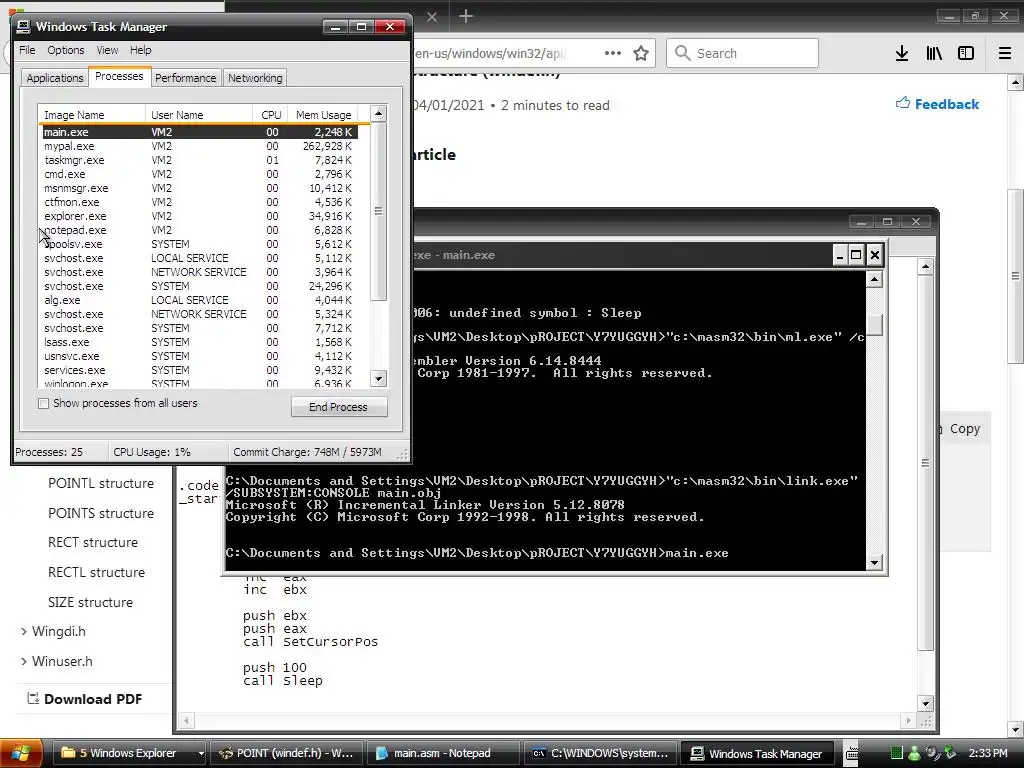
Task: Expand the Winuser.h tree node
Action: click(24, 662)
